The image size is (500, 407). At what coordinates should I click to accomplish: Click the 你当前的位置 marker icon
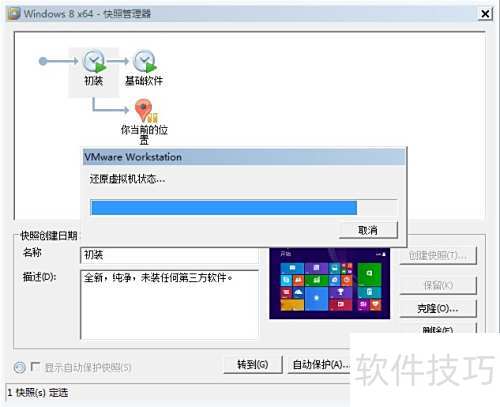(x=144, y=111)
